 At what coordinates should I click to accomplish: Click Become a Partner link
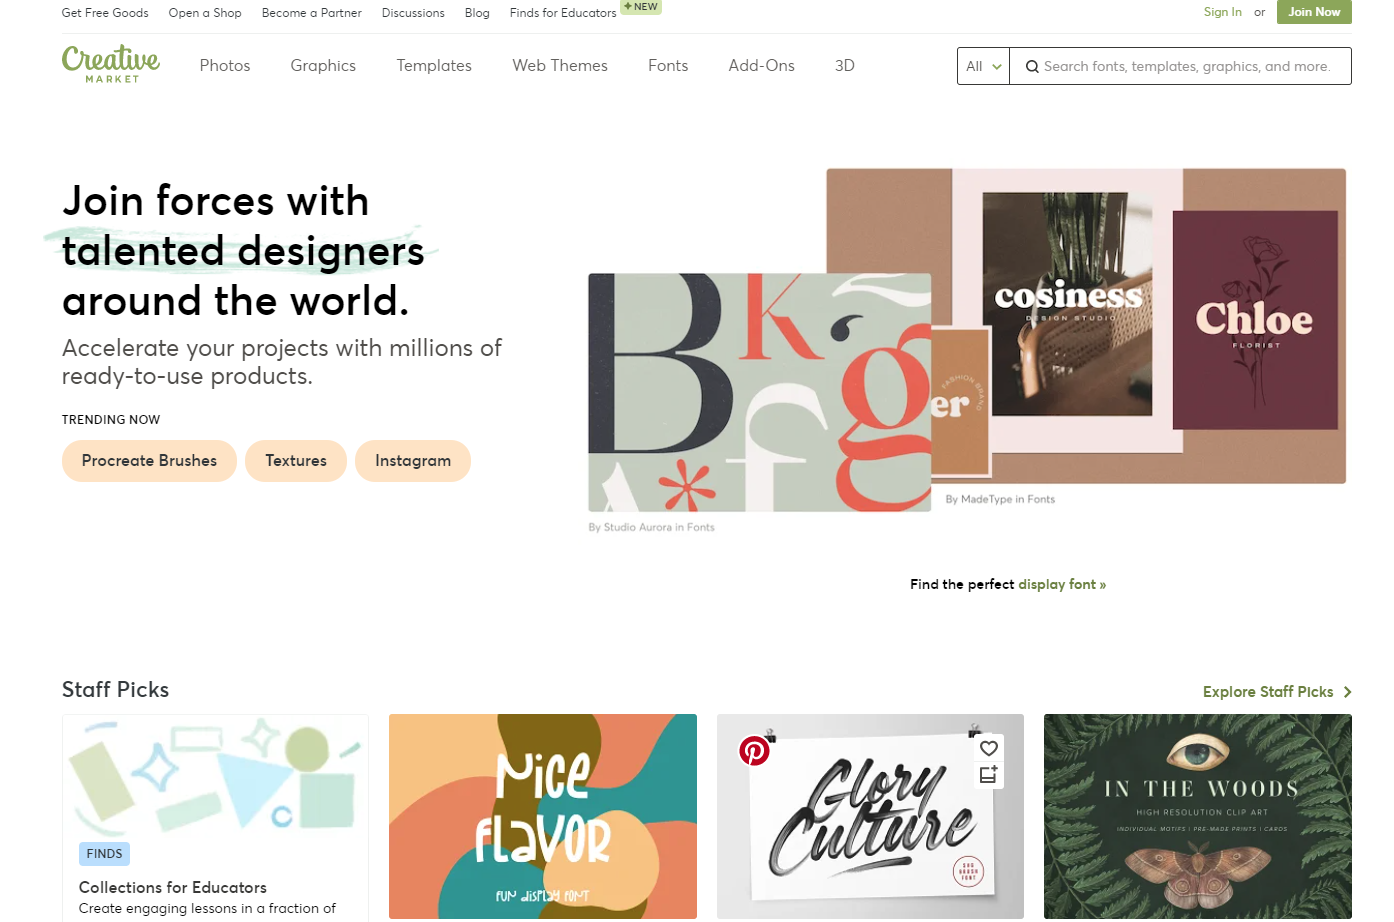(x=312, y=13)
